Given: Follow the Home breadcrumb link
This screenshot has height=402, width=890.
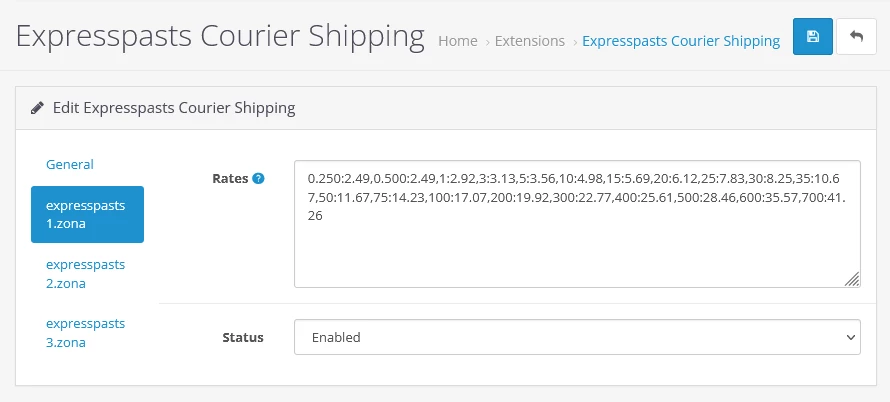Looking at the screenshot, I should pos(458,41).
